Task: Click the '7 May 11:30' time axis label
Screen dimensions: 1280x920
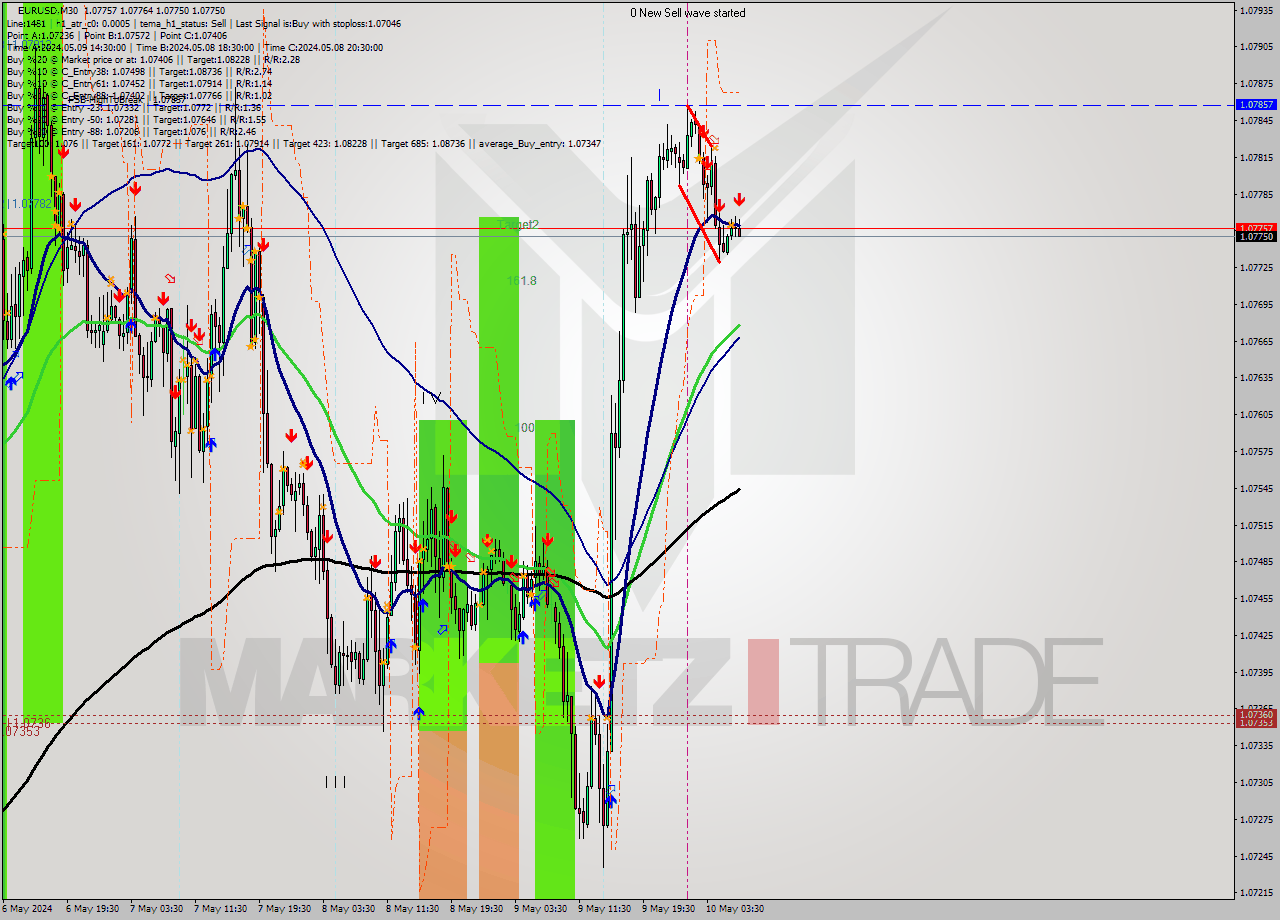Action: click(221, 909)
